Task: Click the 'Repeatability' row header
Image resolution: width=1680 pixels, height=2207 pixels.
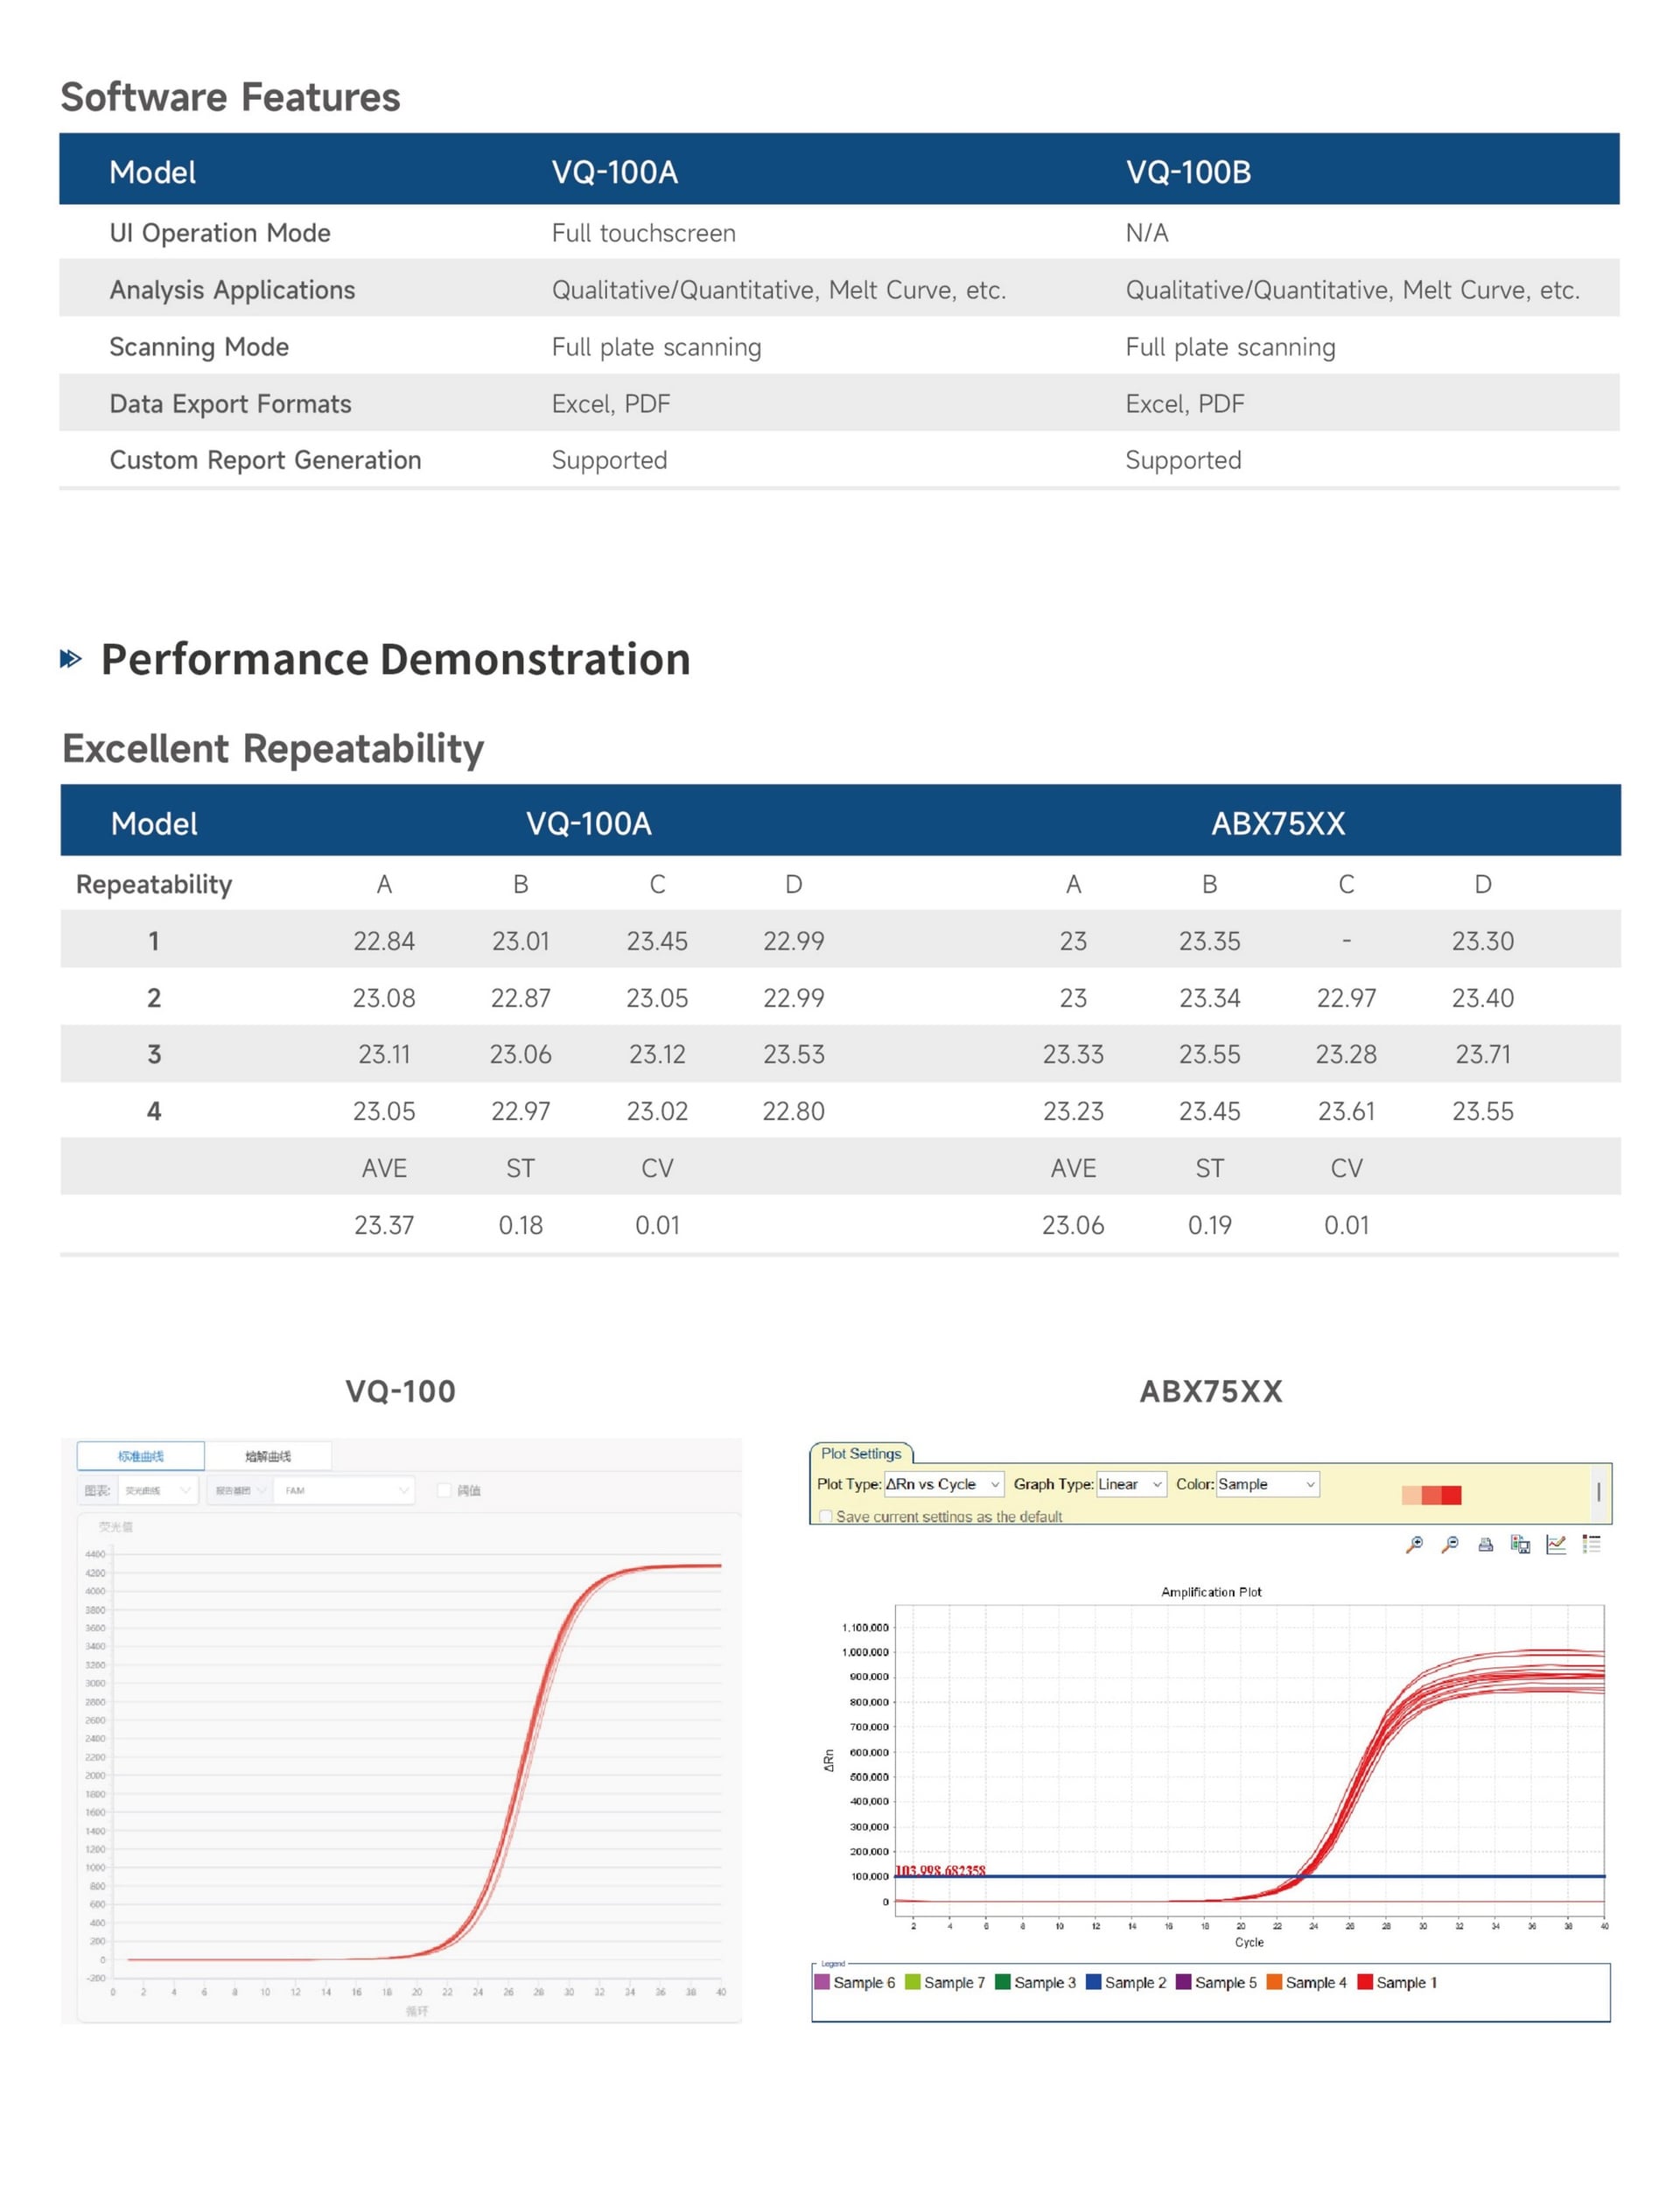Action: click(x=154, y=885)
